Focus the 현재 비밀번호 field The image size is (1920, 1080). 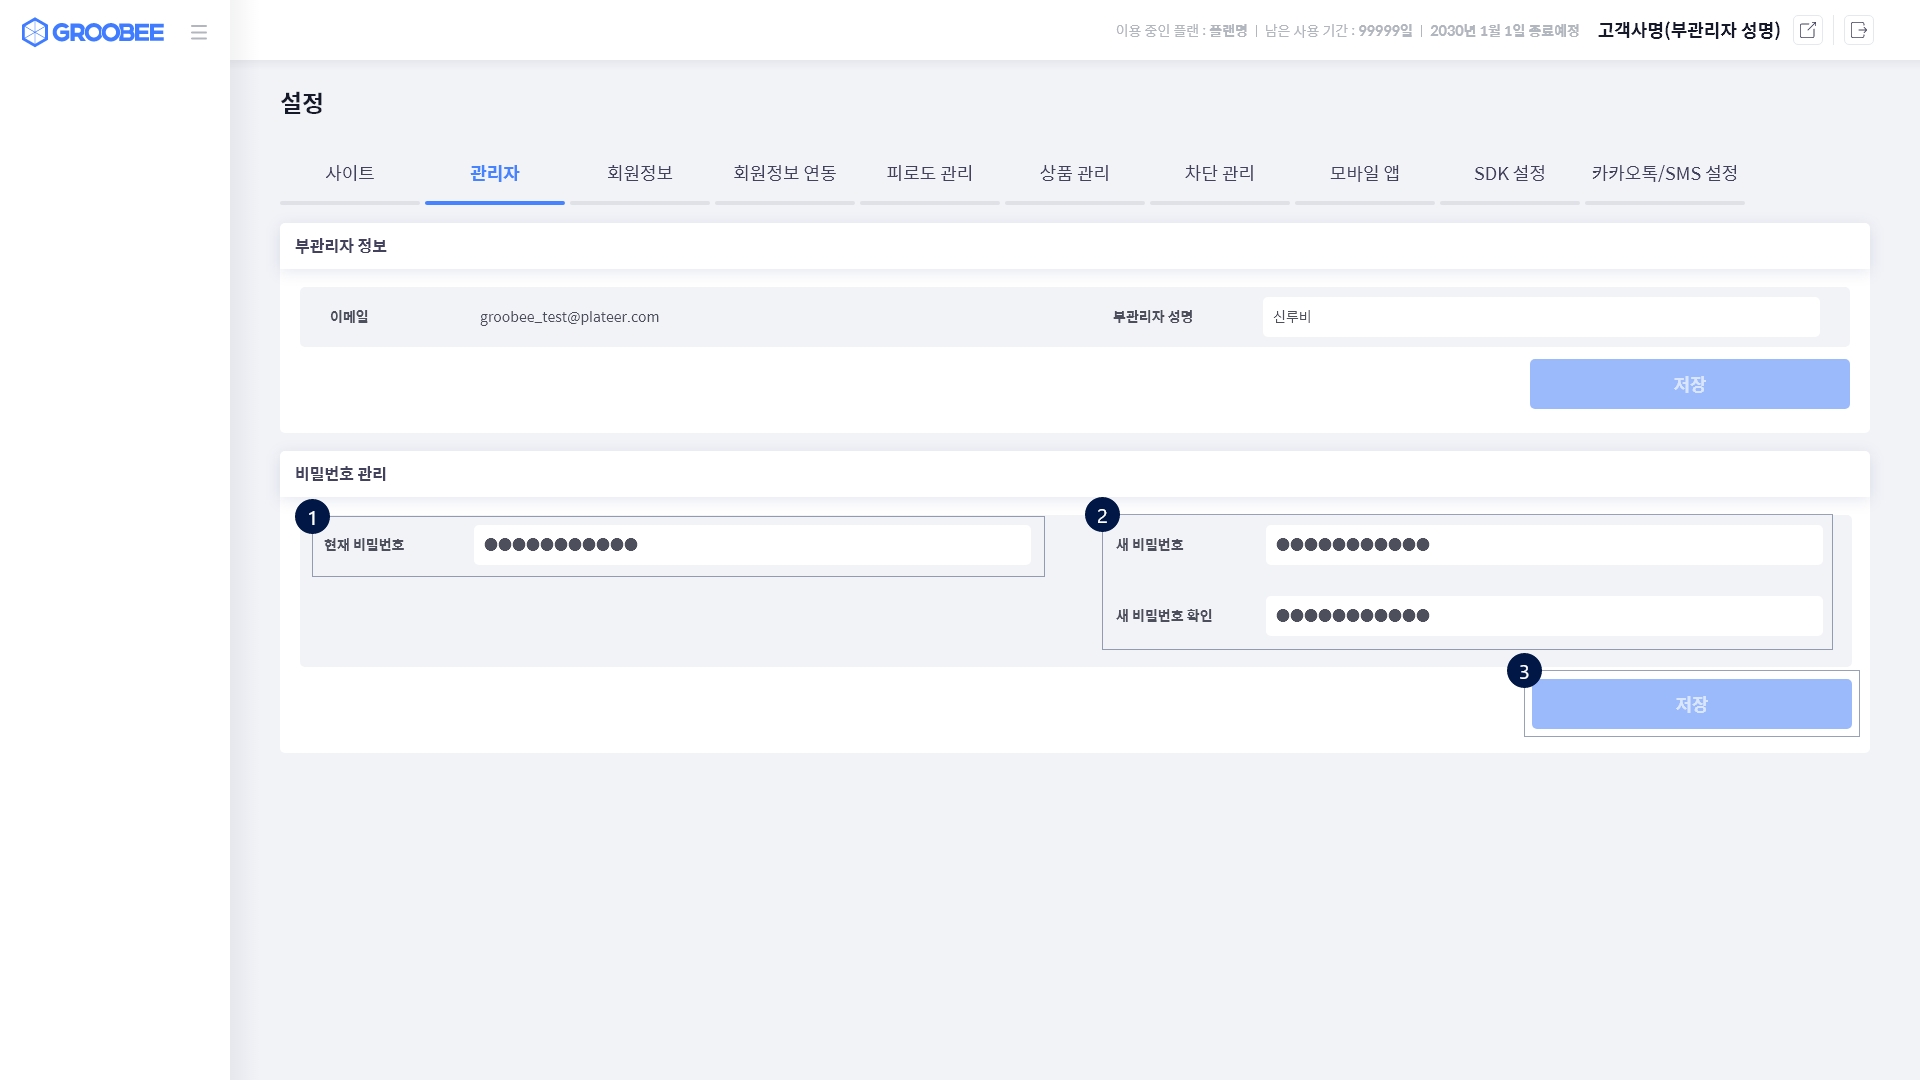point(752,545)
